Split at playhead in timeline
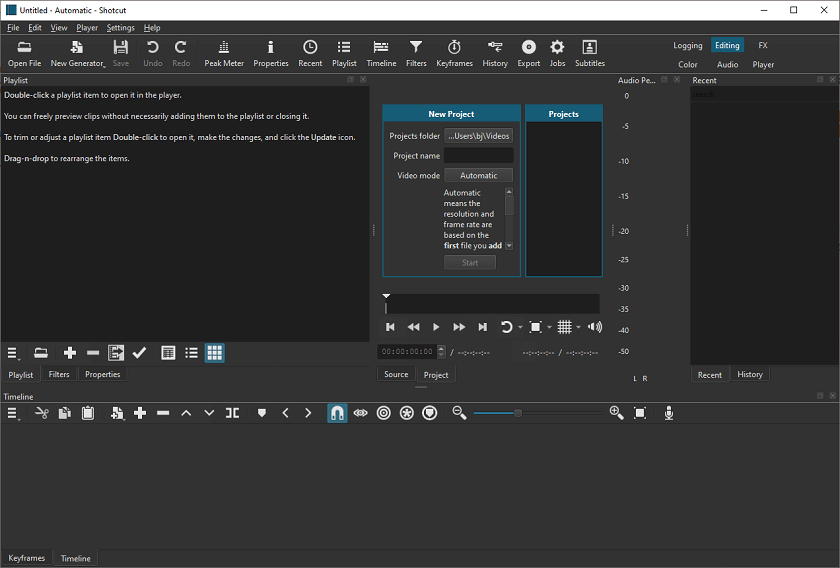This screenshot has height=568, width=840. [232, 413]
